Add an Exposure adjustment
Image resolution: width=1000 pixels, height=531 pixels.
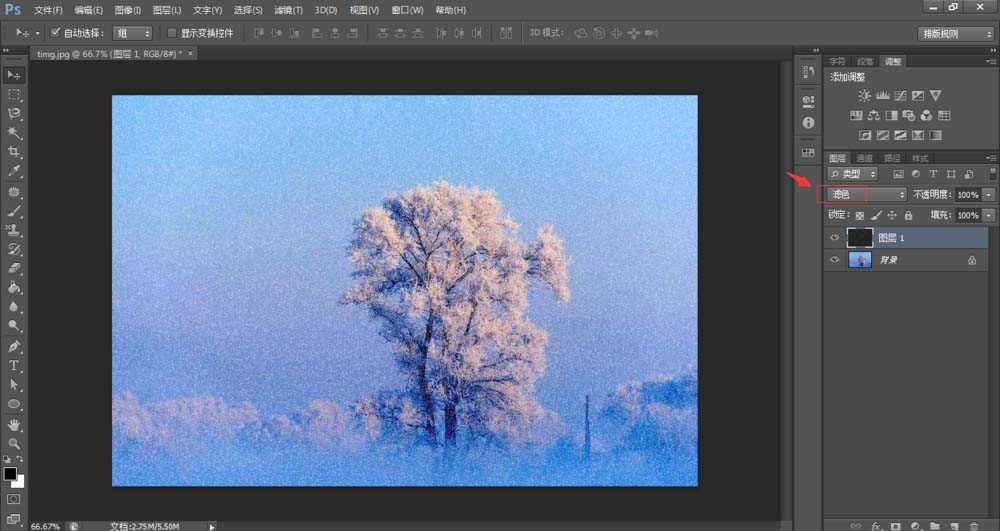click(x=918, y=96)
